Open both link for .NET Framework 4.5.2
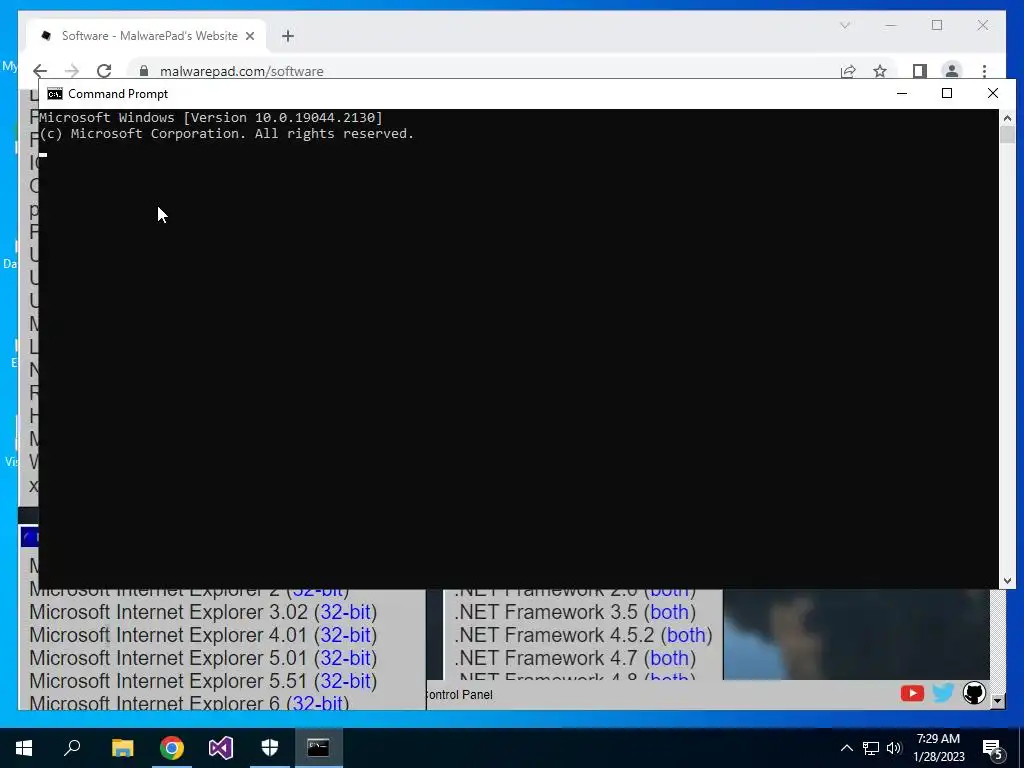The width and height of the screenshot is (1024, 768). pyautogui.click(x=686, y=635)
